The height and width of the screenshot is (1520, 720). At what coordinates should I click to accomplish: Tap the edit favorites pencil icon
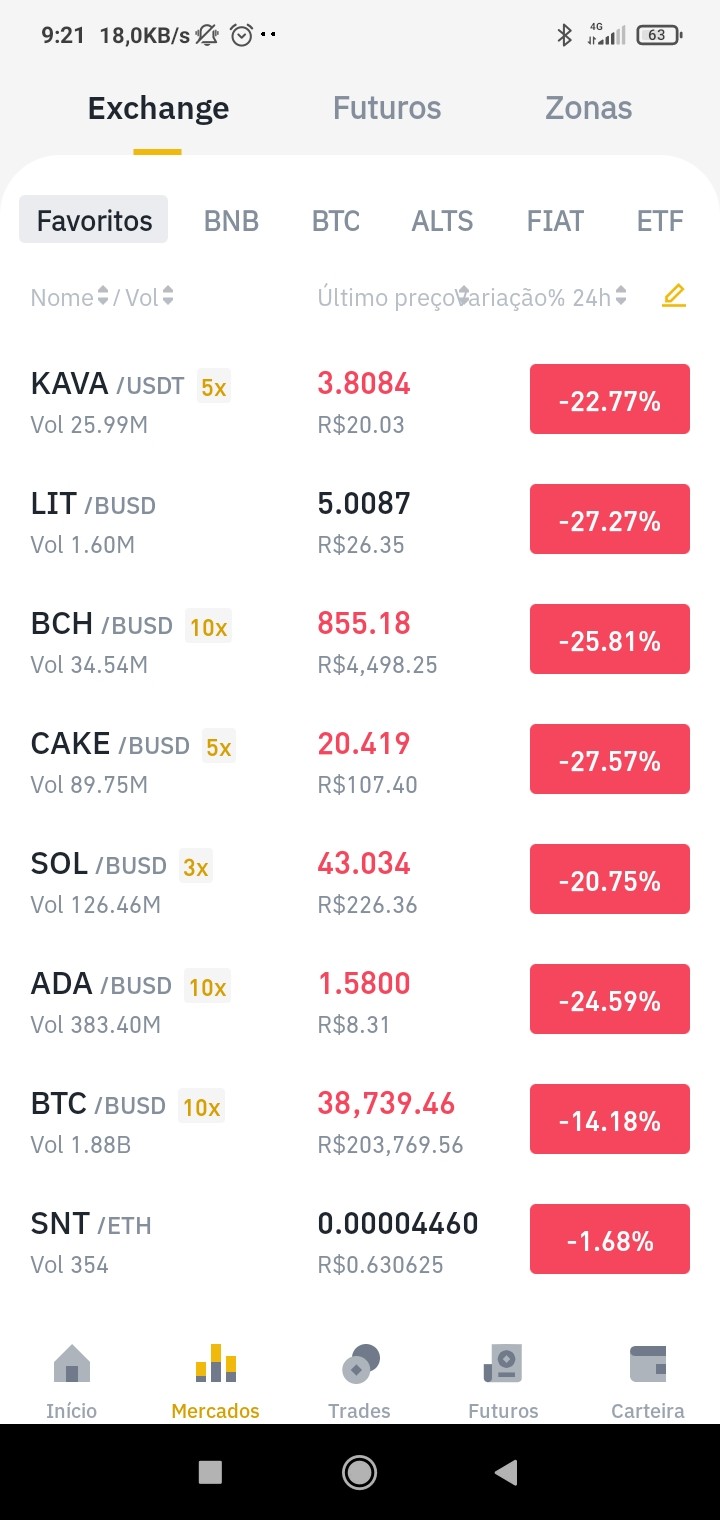point(674,296)
